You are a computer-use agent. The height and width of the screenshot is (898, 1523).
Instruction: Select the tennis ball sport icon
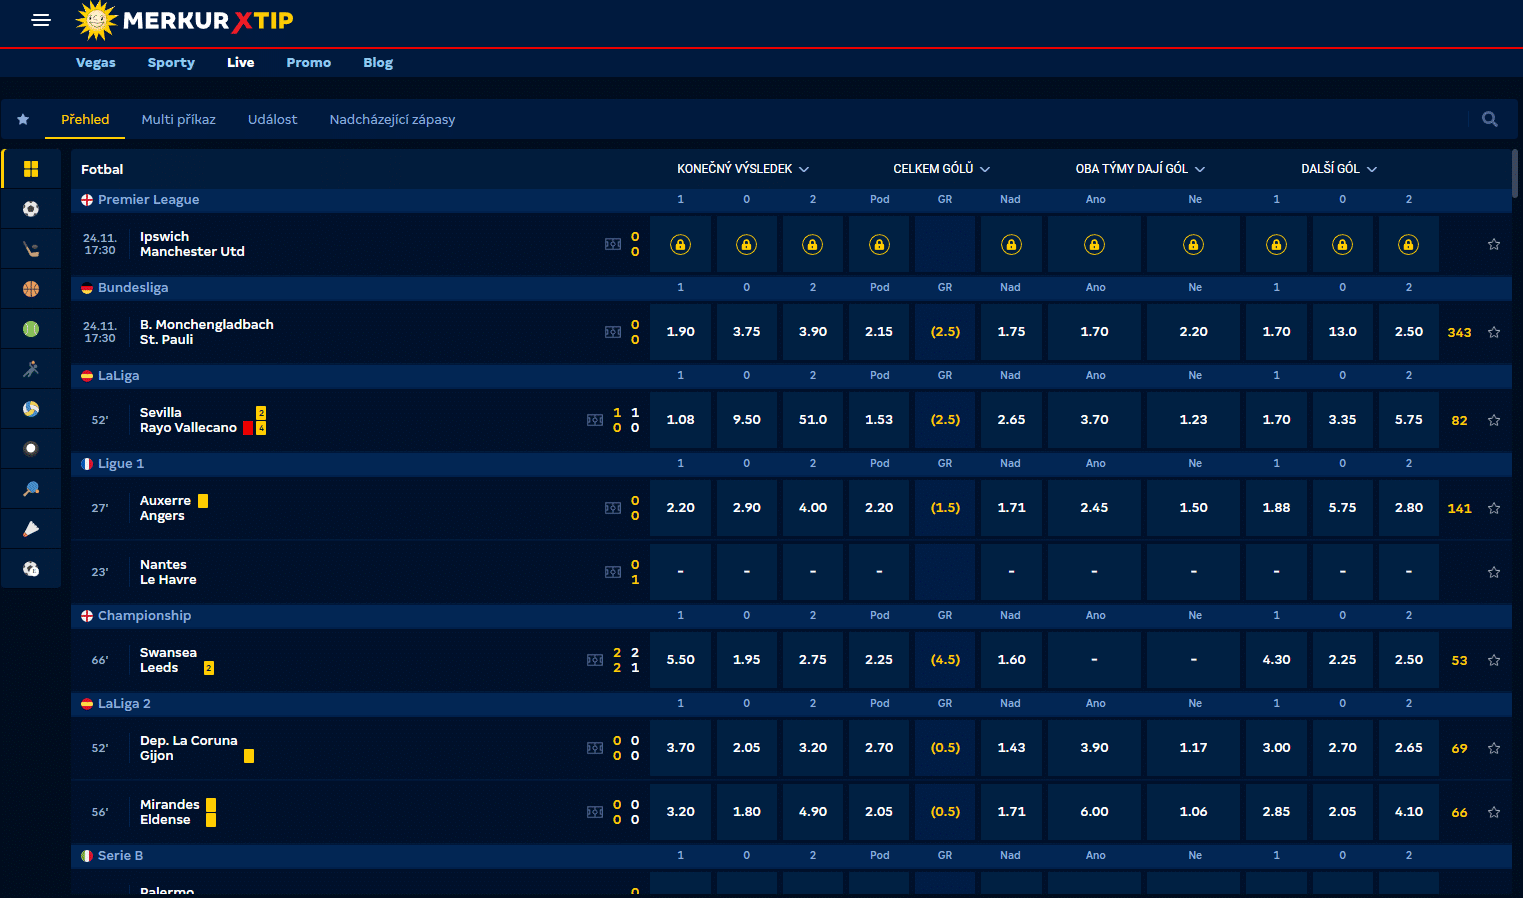click(x=31, y=329)
